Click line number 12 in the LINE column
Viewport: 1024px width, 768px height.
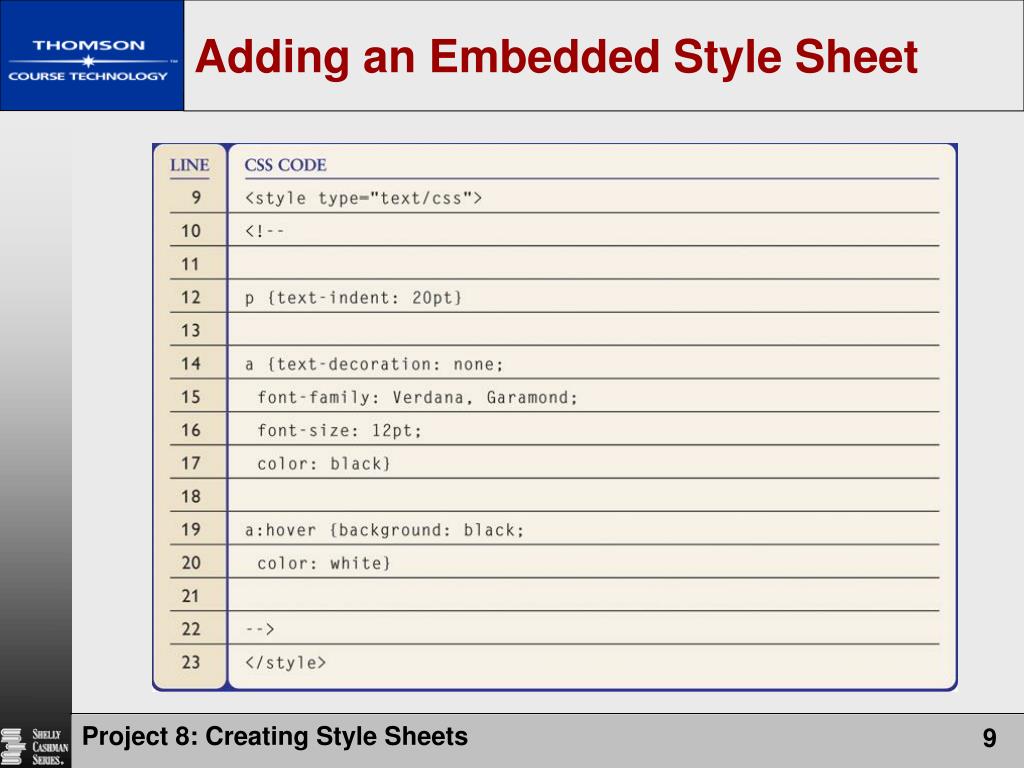coord(190,297)
